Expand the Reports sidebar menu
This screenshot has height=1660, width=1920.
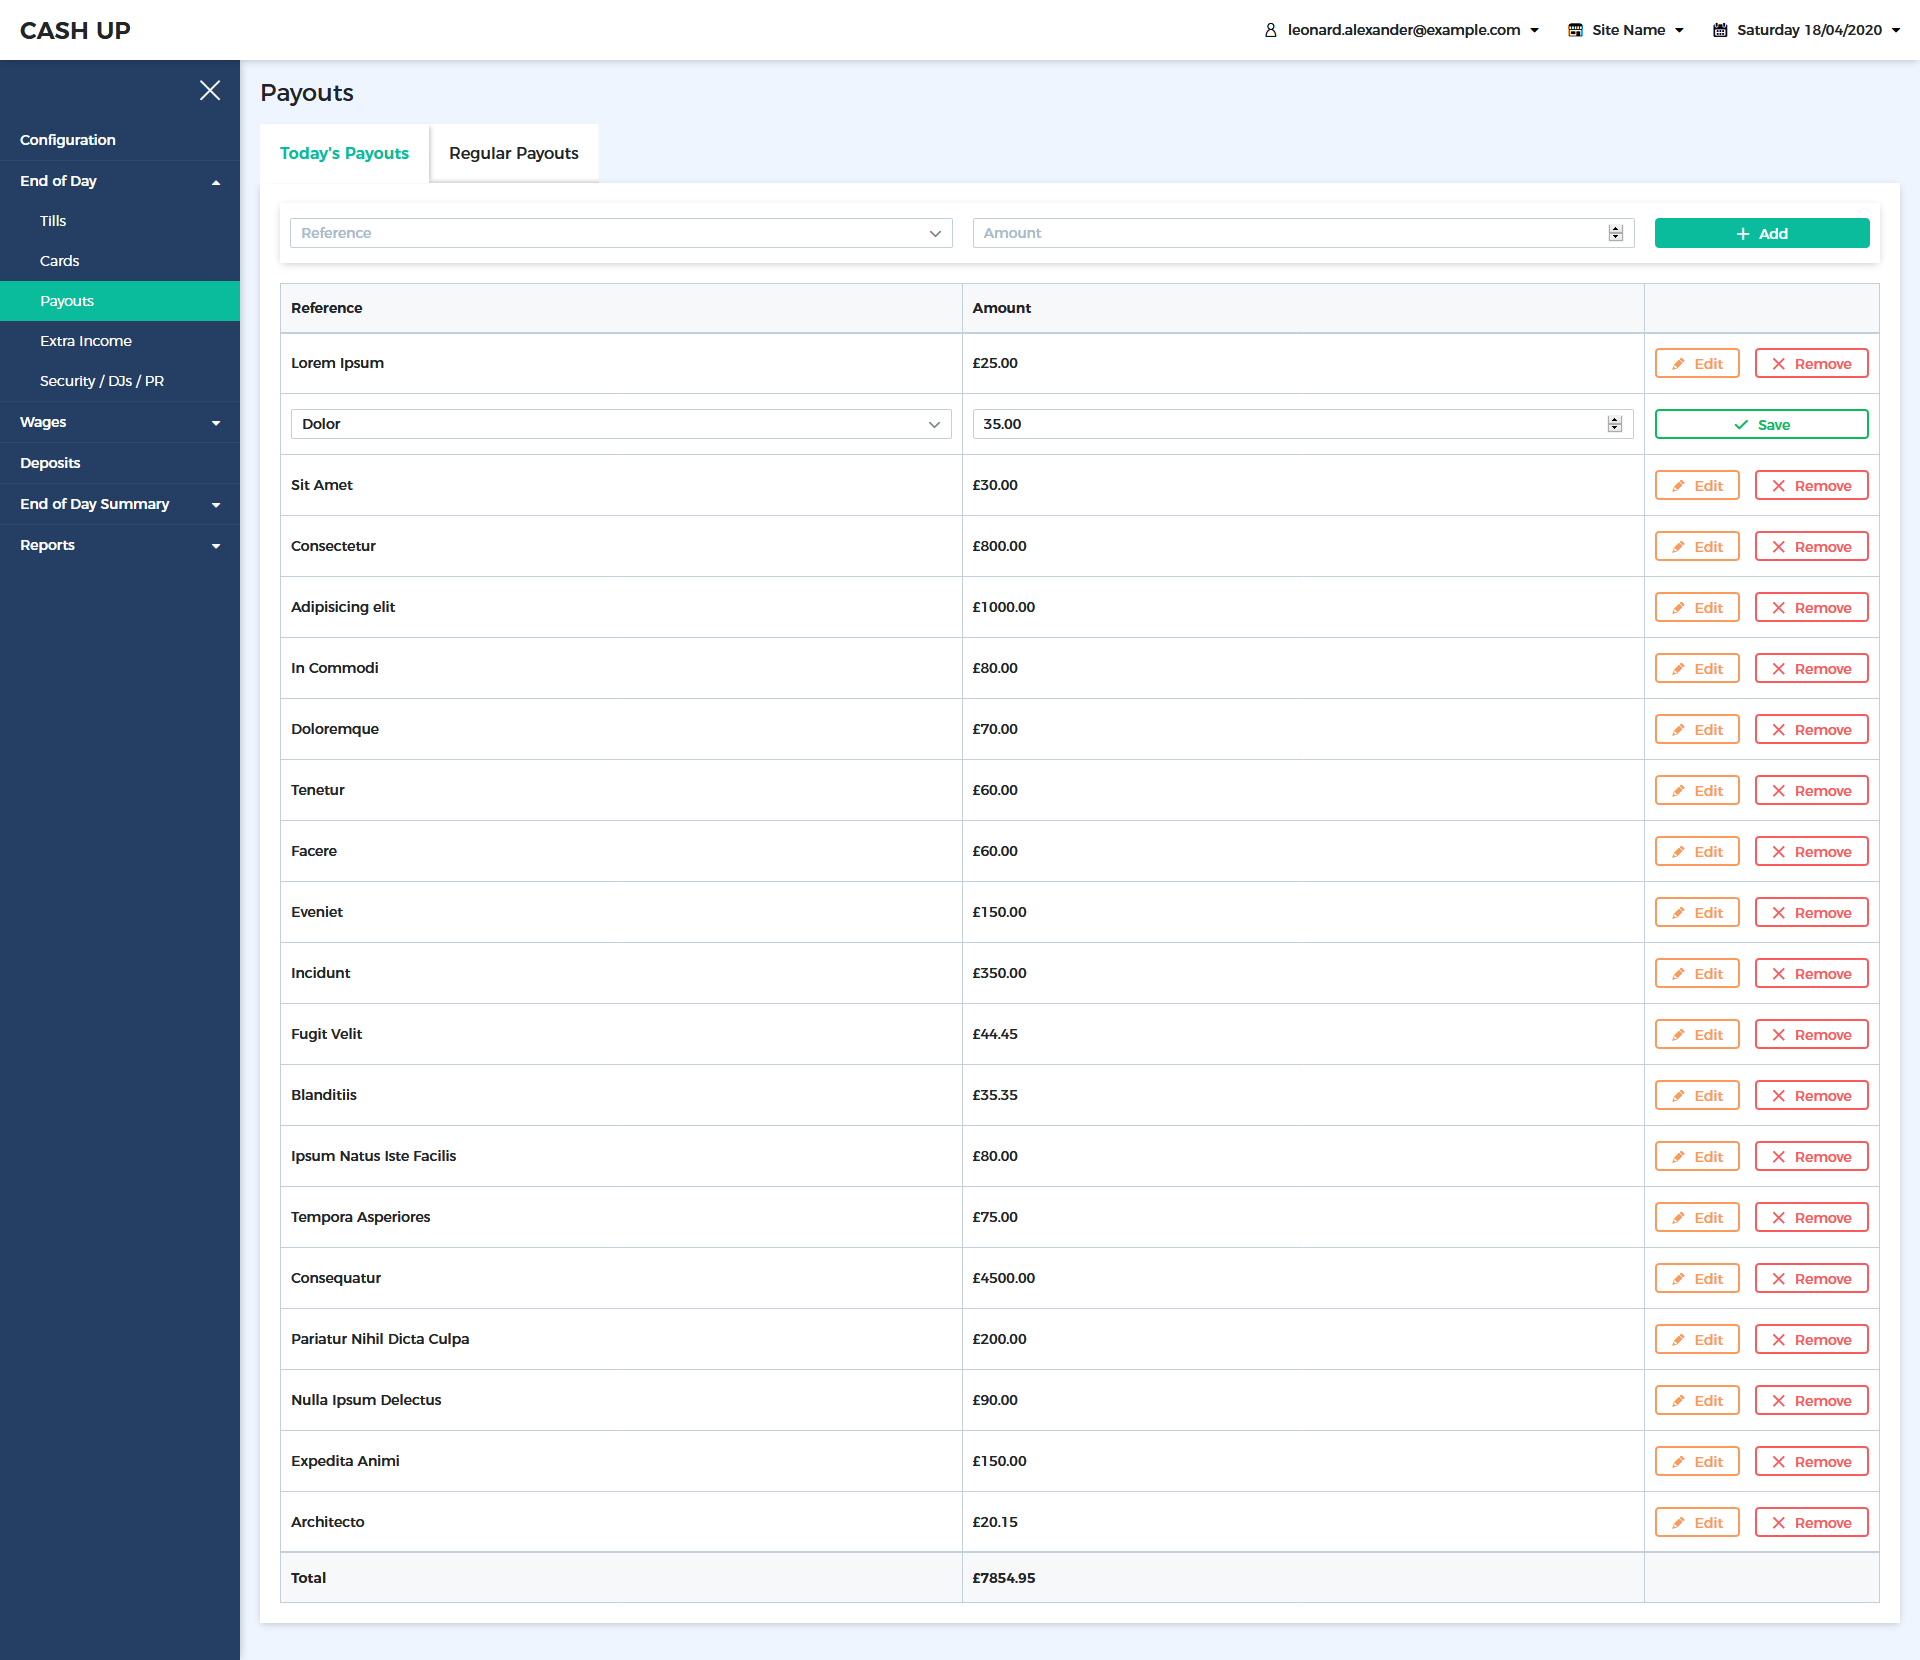[120, 545]
